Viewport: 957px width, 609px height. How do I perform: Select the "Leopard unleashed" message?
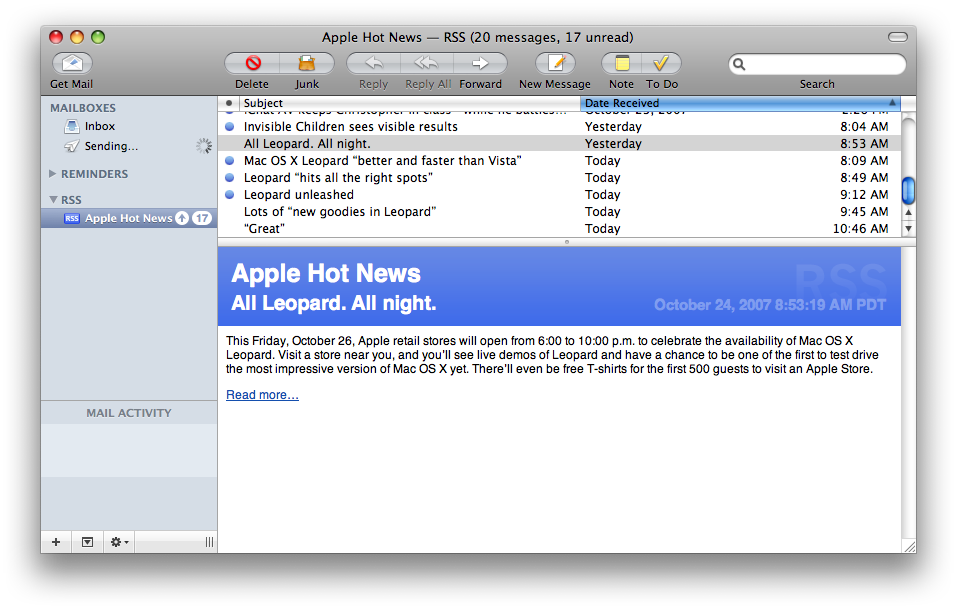click(x=559, y=195)
